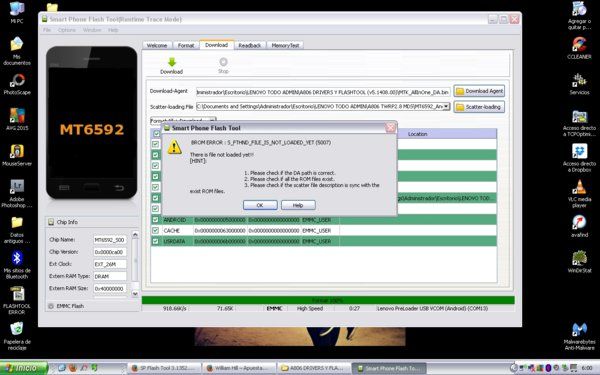Switch to SP Flash Tool 3.1352 taskbar item
Viewport: 600px width, 375px height.
point(164,368)
